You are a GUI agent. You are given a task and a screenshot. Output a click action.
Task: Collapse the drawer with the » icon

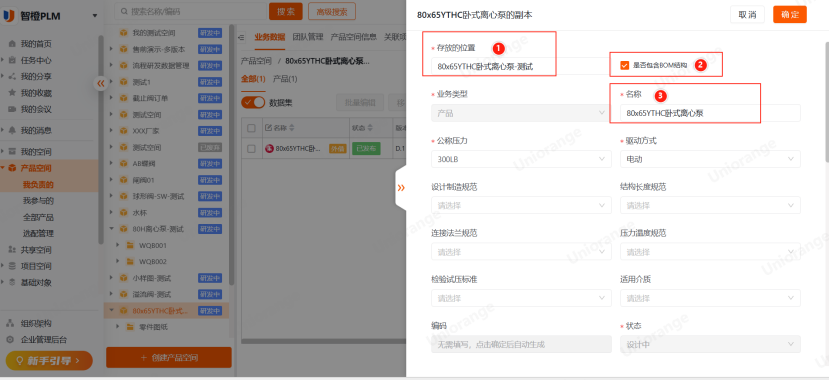click(401, 188)
